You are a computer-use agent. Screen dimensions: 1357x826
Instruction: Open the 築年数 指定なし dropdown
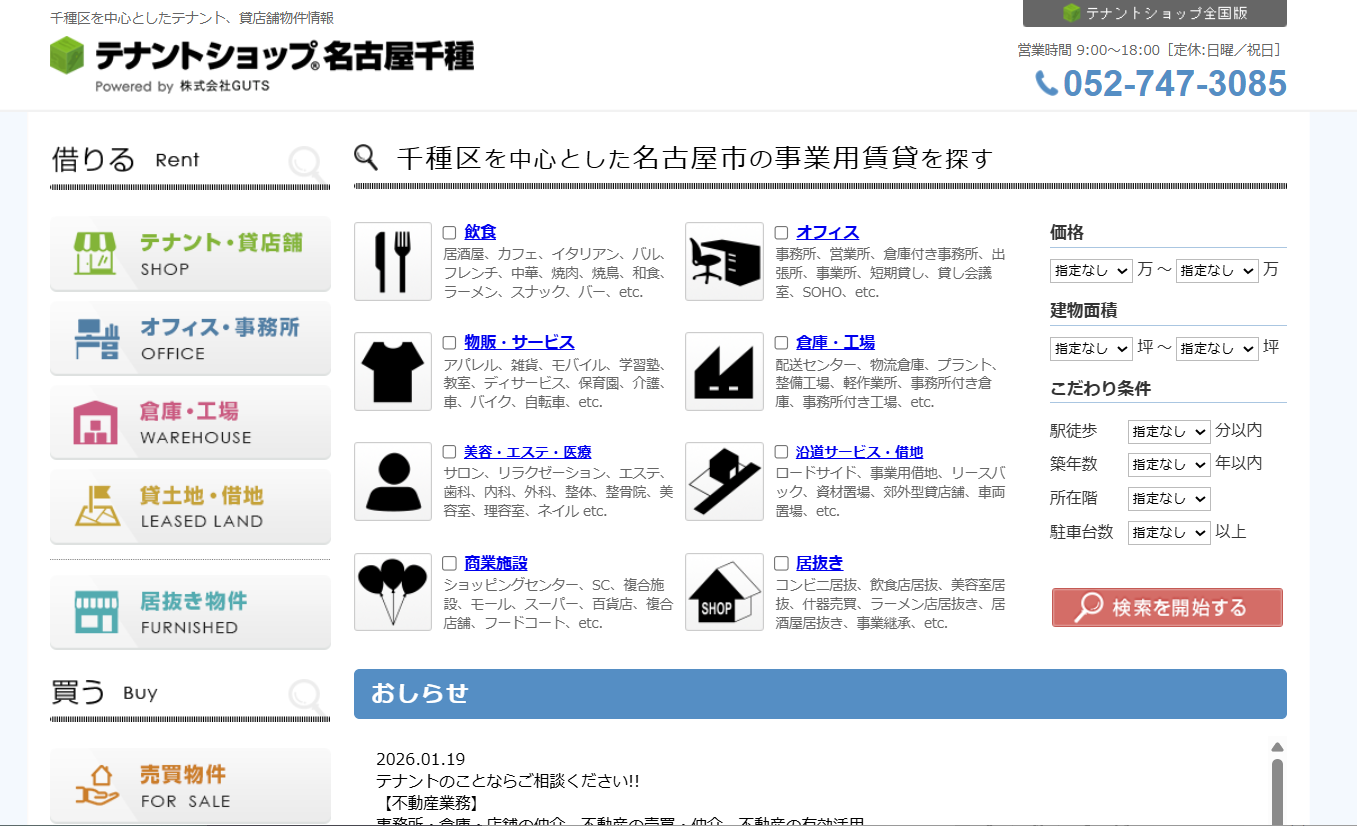click(x=1168, y=463)
